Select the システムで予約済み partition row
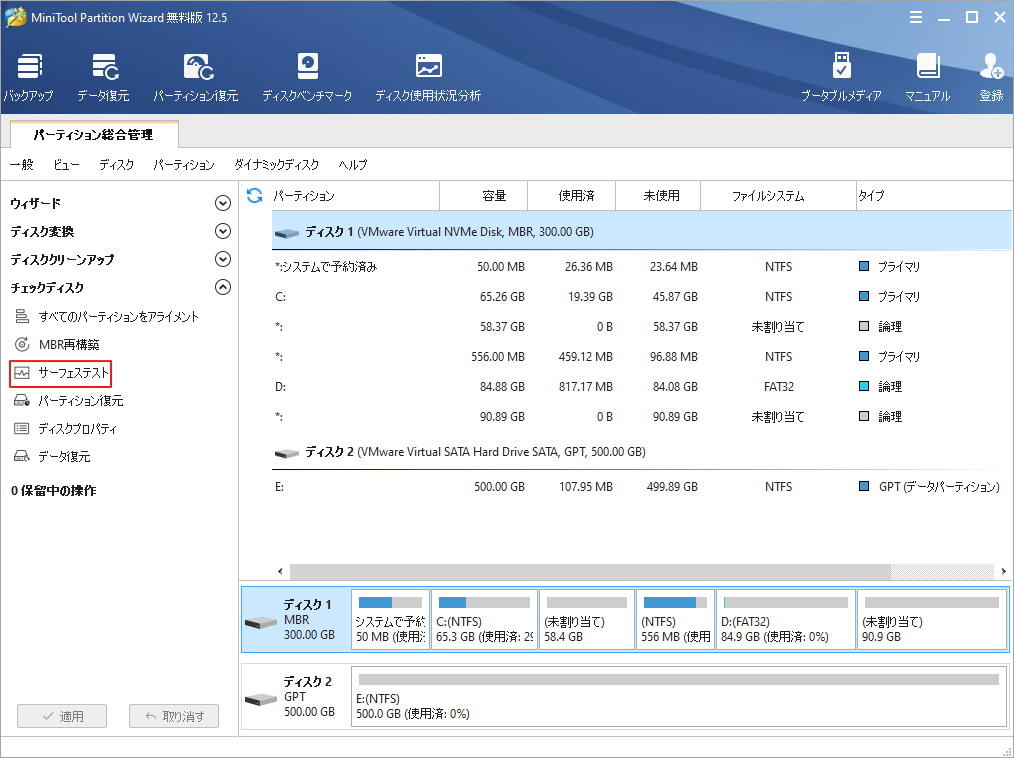 point(642,266)
